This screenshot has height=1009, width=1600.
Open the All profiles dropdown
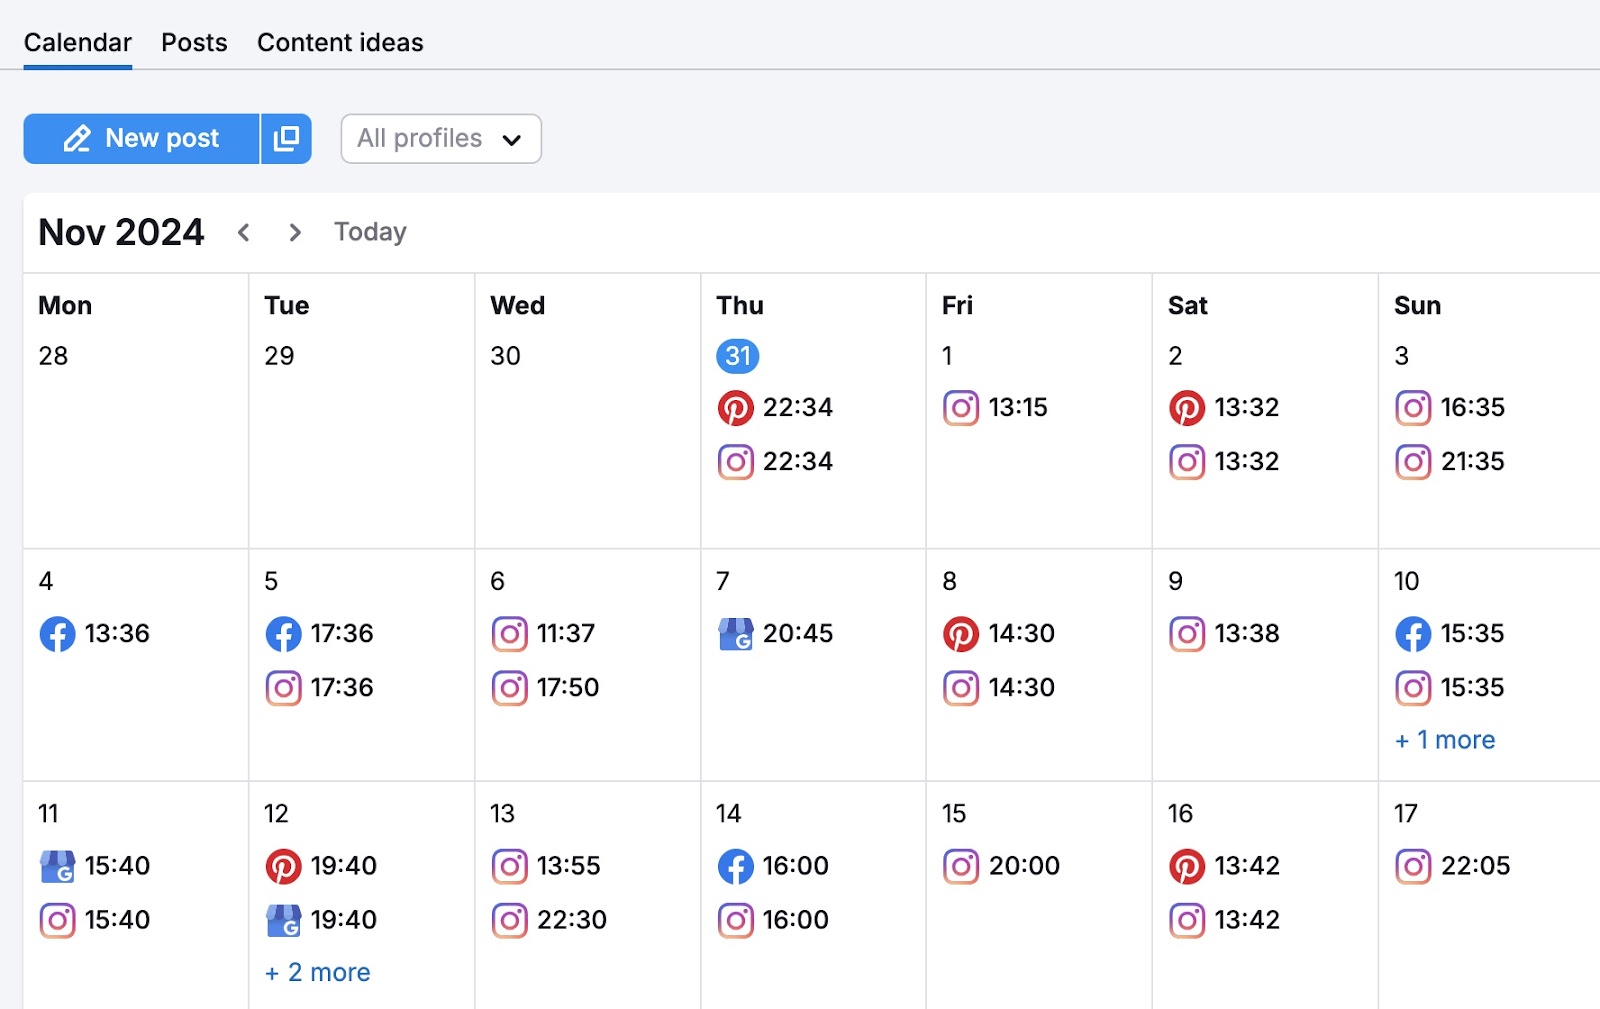pos(440,138)
